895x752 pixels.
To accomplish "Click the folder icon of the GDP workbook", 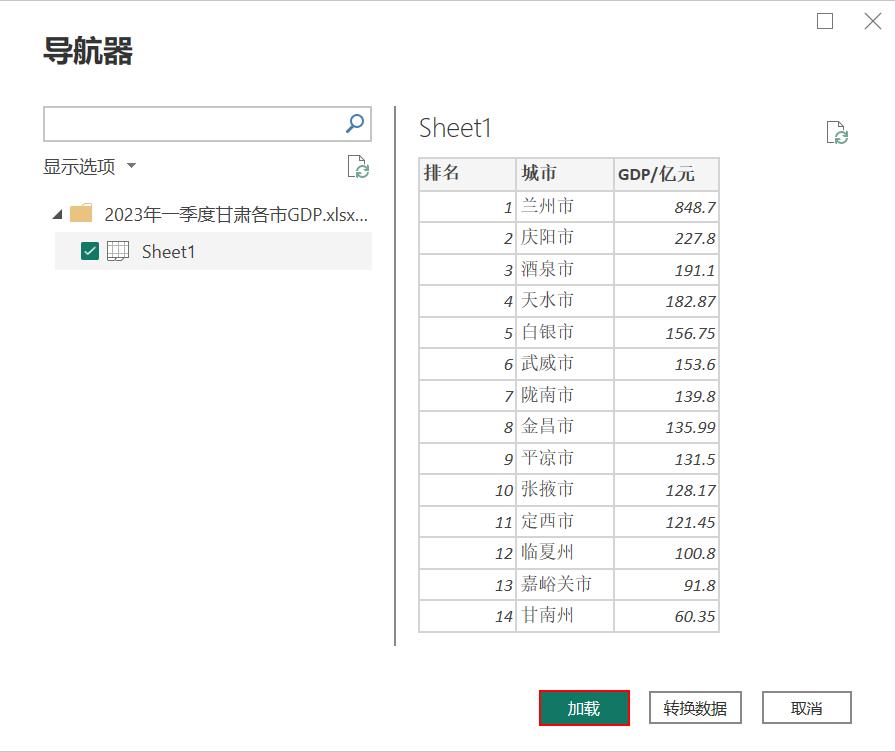I will click(83, 214).
